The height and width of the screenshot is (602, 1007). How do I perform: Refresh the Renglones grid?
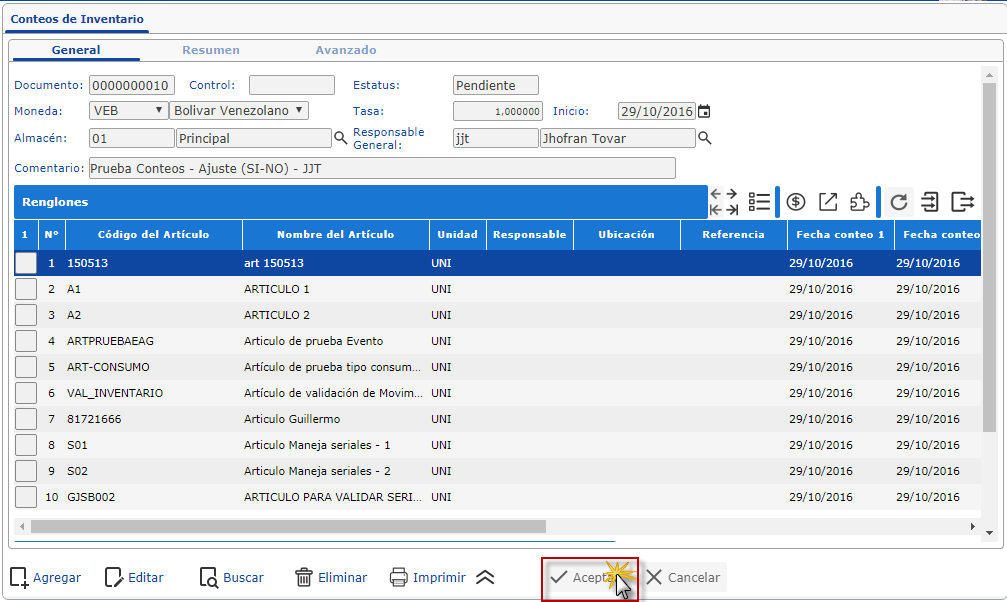coord(899,202)
